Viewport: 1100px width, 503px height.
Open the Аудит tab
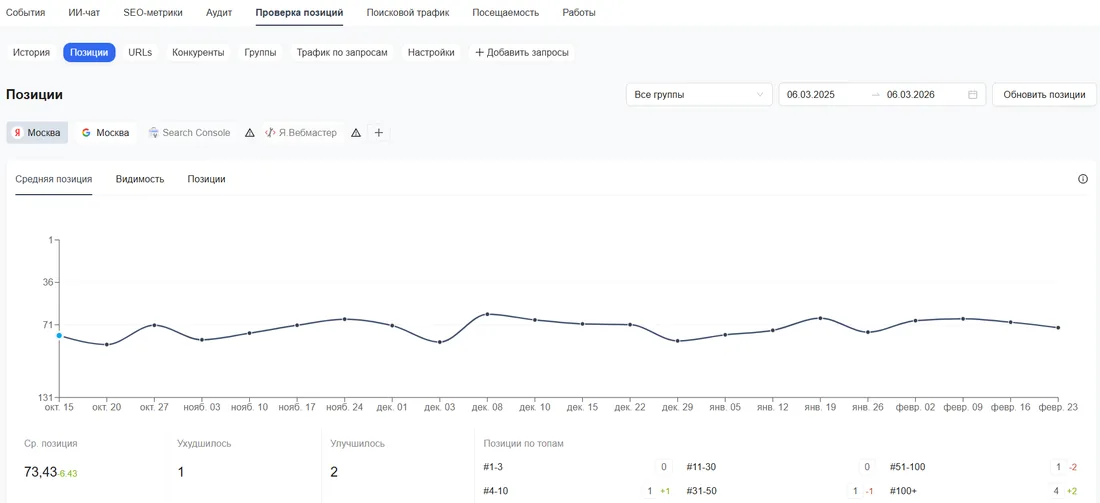[x=220, y=13]
